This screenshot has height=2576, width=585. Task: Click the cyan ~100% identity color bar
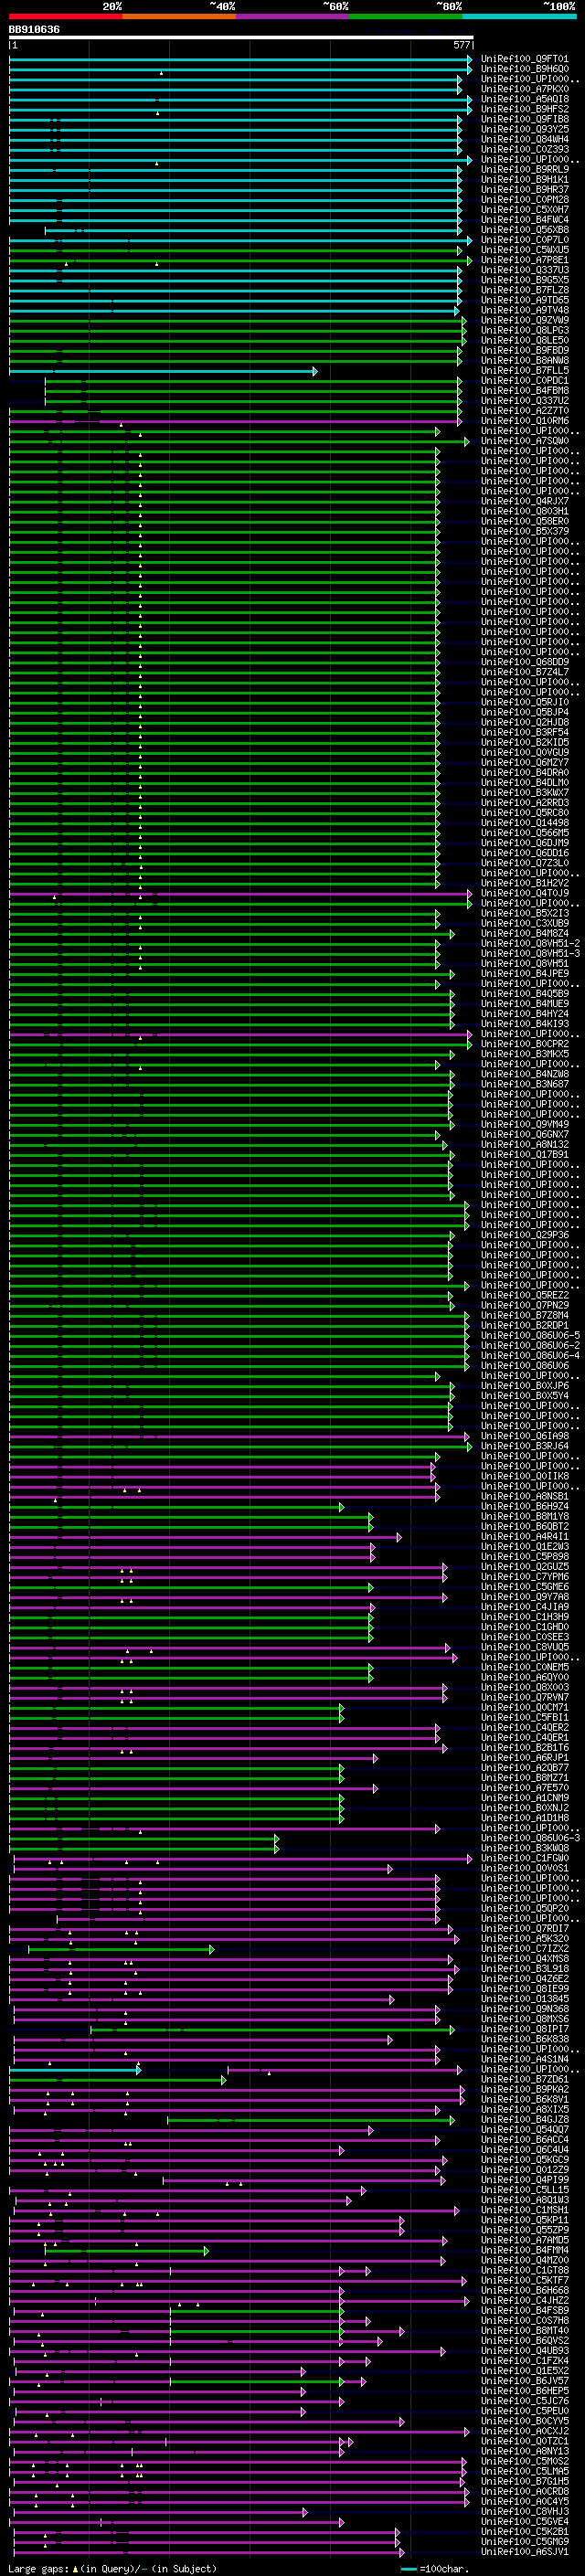[519, 16]
